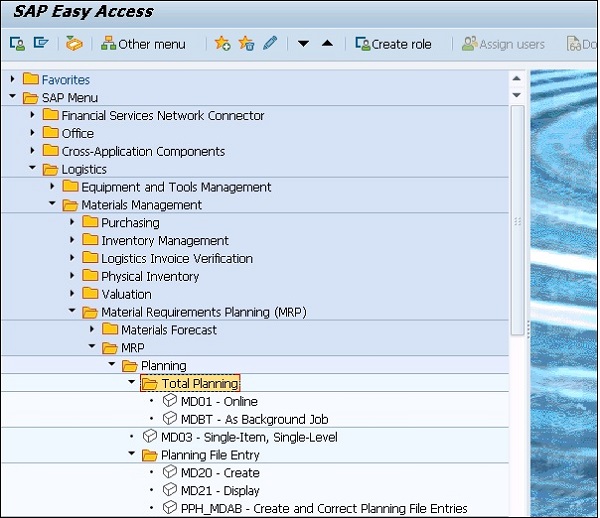The height and width of the screenshot is (518, 600).
Task: Click the Valuation folder icon
Action: (90, 293)
